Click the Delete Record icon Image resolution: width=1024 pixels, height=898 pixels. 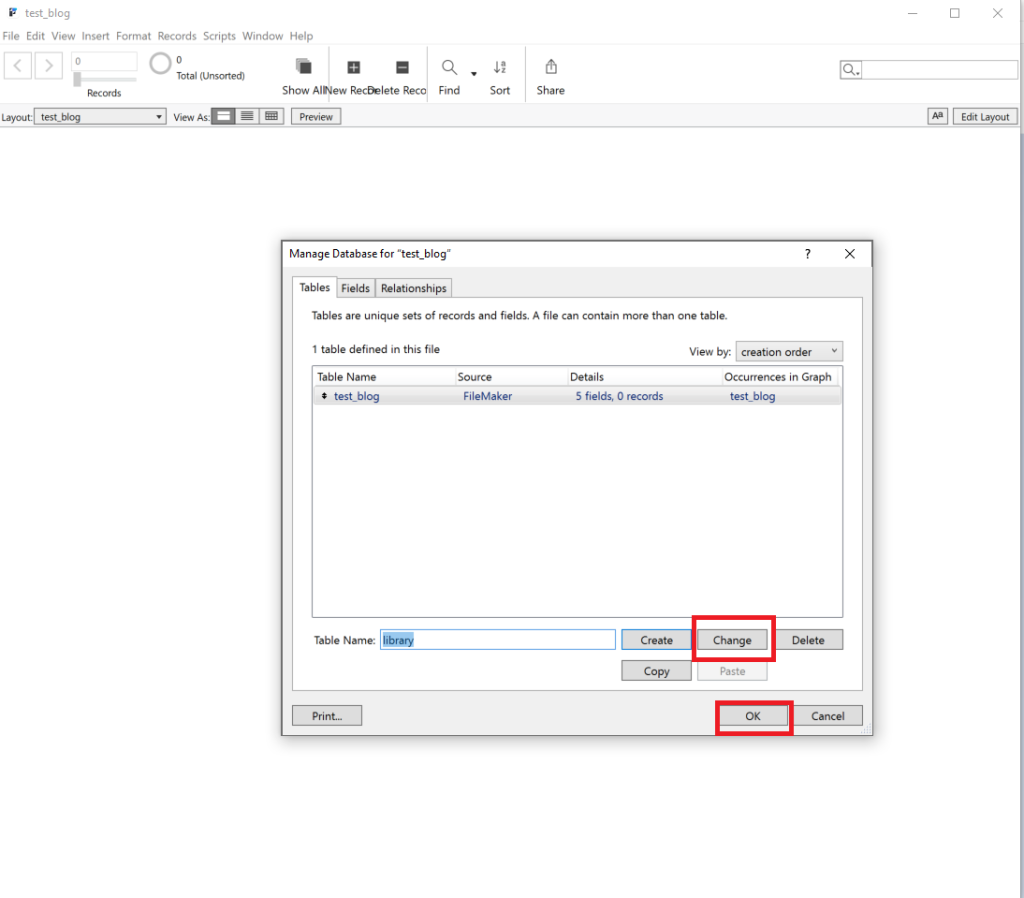point(402,68)
